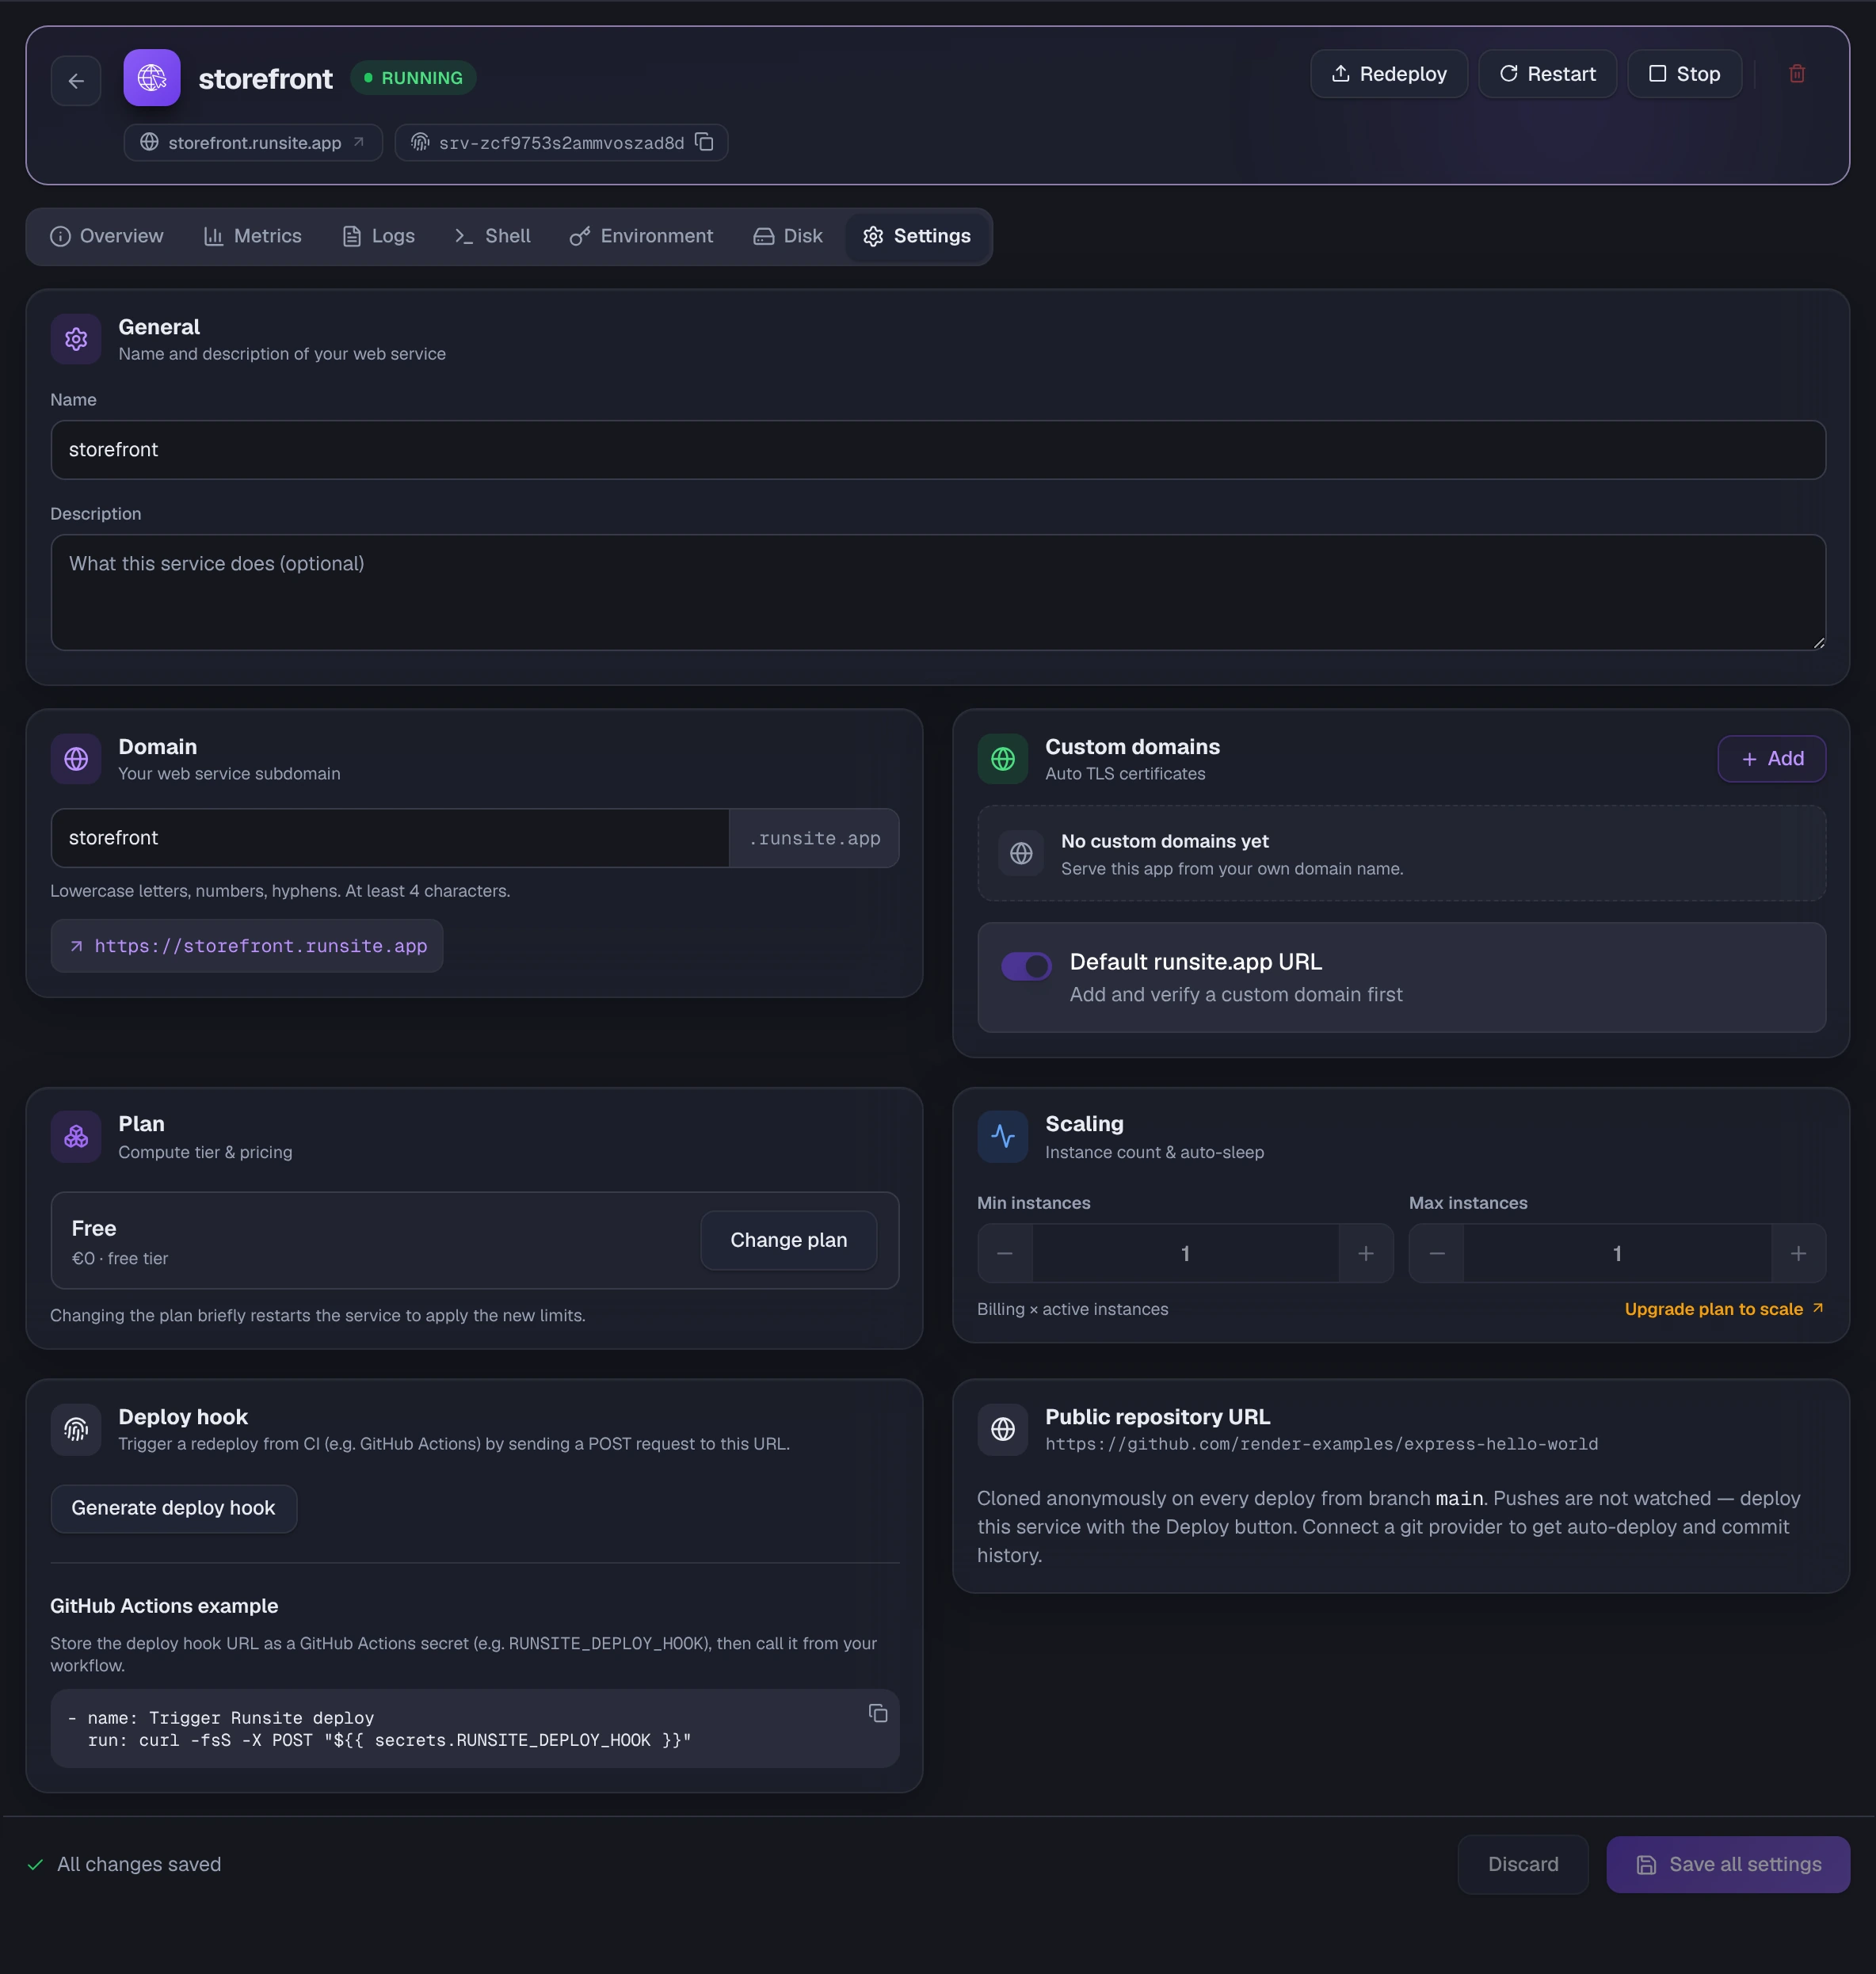Click Save all settings button
The width and height of the screenshot is (1876, 1974).
coord(1728,1864)
